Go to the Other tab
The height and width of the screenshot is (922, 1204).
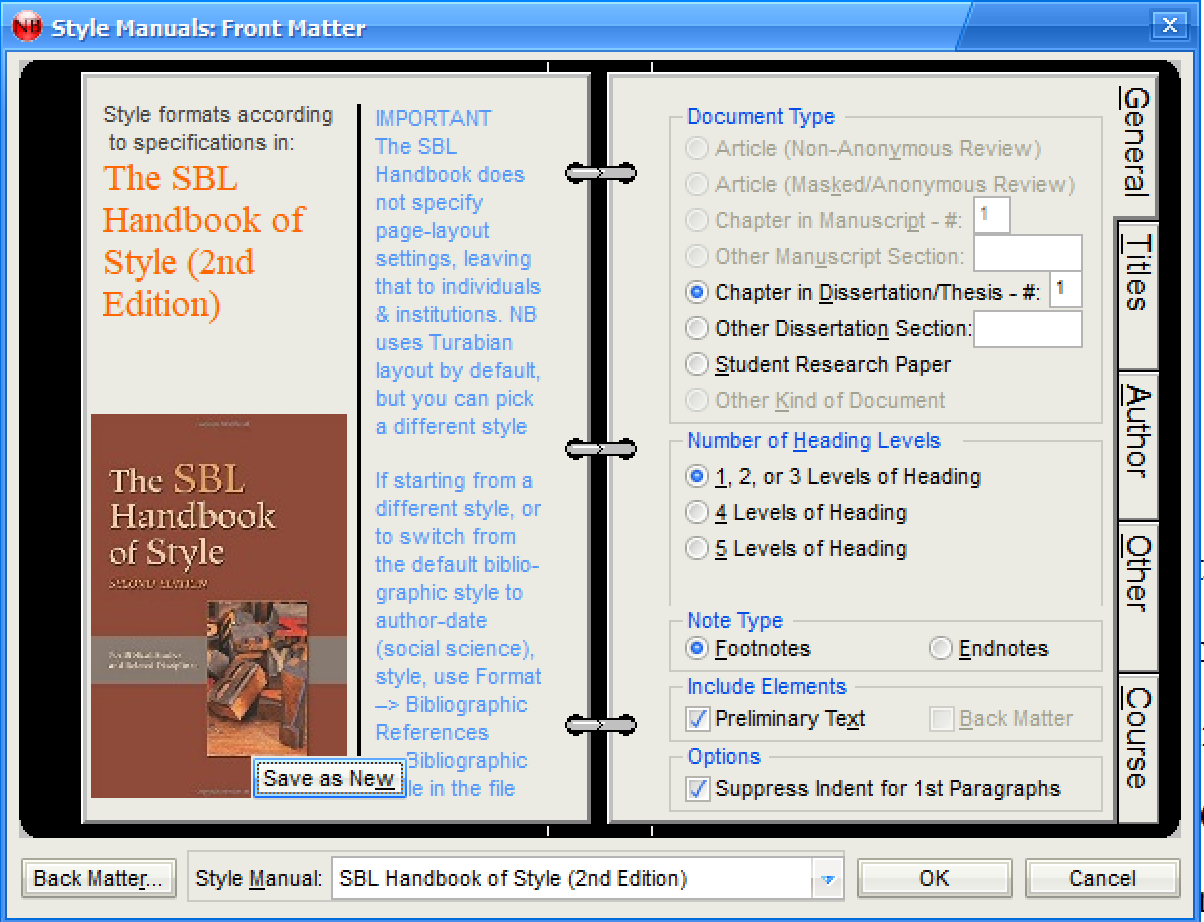[1138, 573]
